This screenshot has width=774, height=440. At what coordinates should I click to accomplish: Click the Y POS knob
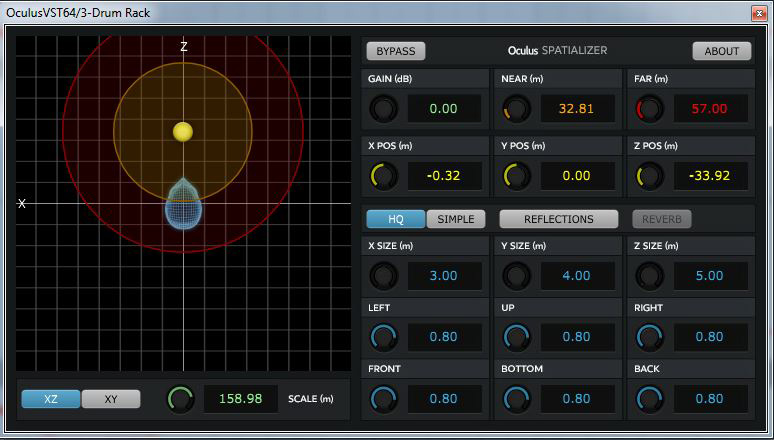[517, 176]
